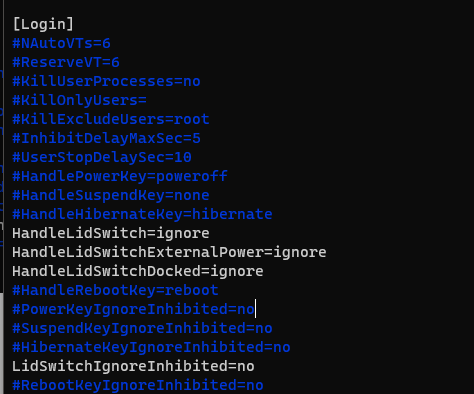
Task: Place cursor on #HibernateKeyIgnoreInhibited=no
Action: 151,347
